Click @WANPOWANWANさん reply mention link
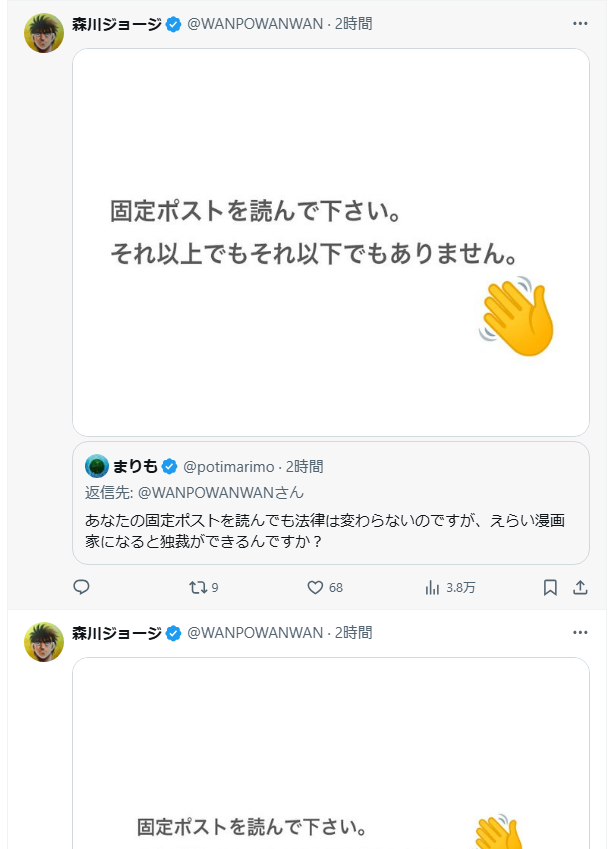 220,492
